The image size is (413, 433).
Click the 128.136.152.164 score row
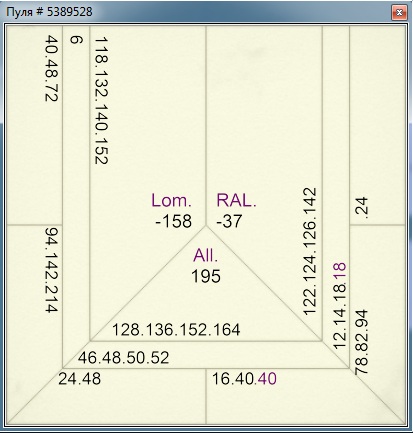point(176,330)
